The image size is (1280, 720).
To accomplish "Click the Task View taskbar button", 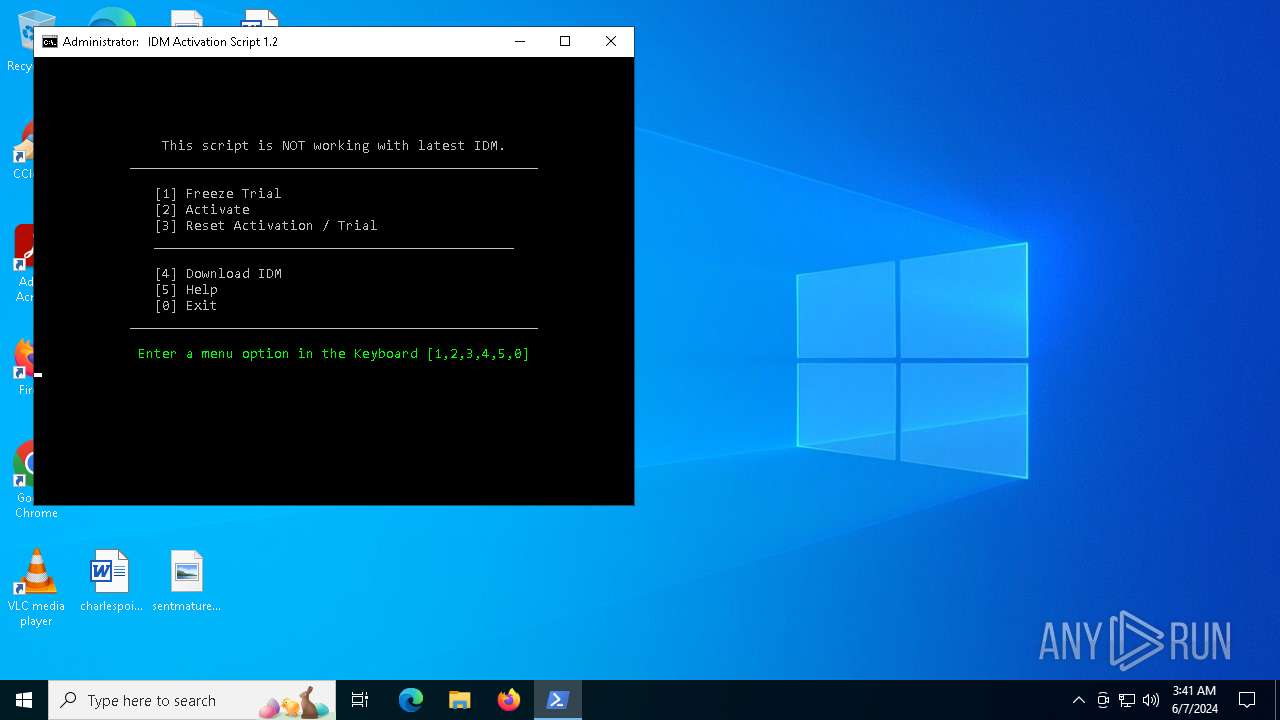I will [360, 700].
